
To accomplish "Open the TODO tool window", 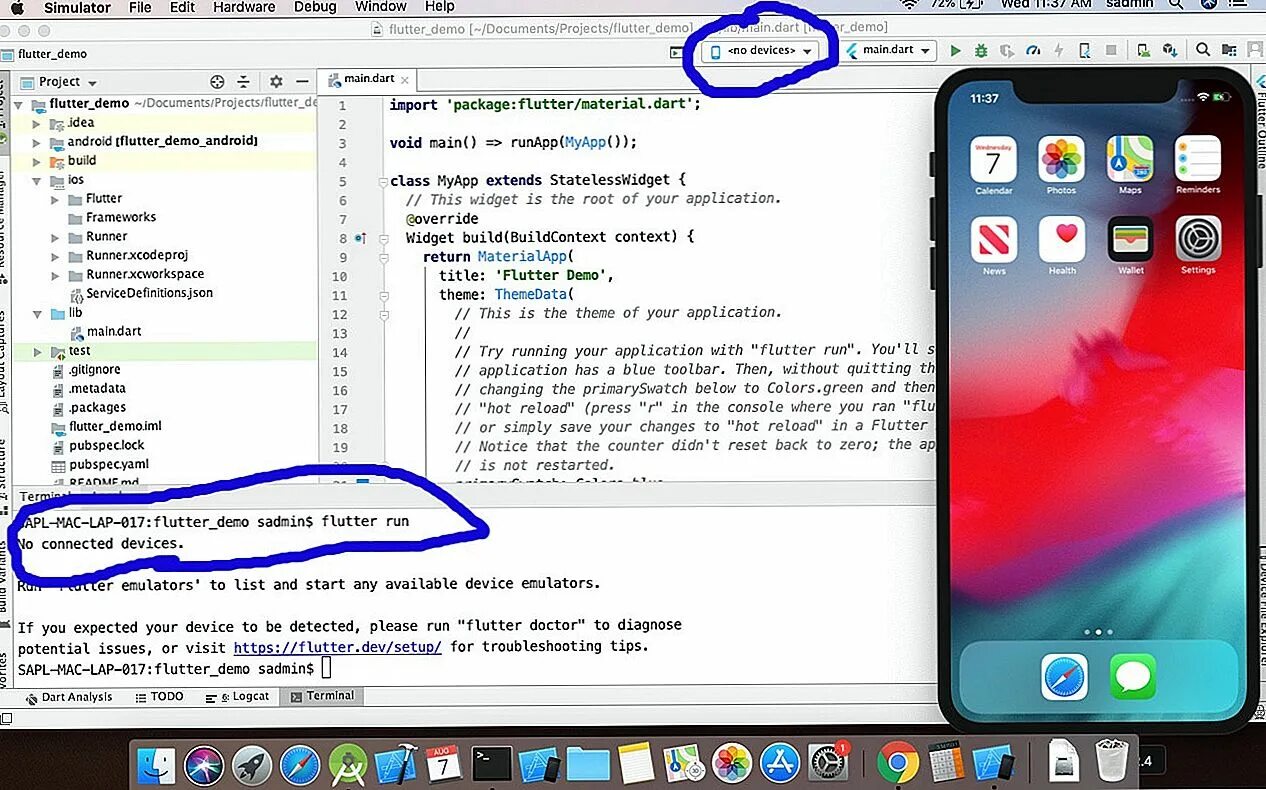I will coord(158,697).
